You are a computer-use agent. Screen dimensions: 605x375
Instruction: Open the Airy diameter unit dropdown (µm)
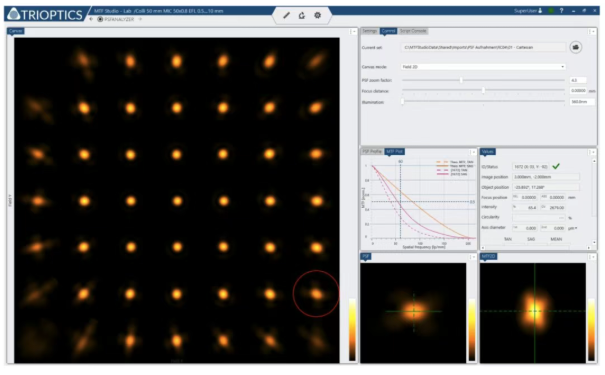pyautogui.click(x=573, y=228)
